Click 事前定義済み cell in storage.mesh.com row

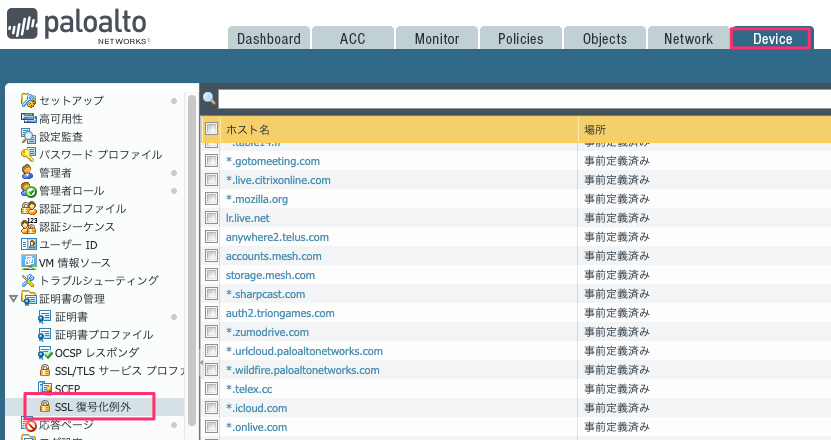pyautogui.click(x=617, y=275)
